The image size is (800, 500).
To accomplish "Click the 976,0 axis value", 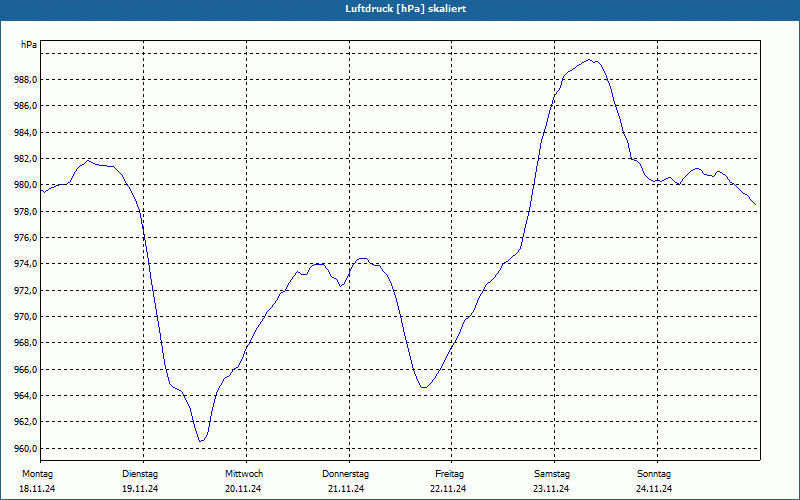I will 26,238.
